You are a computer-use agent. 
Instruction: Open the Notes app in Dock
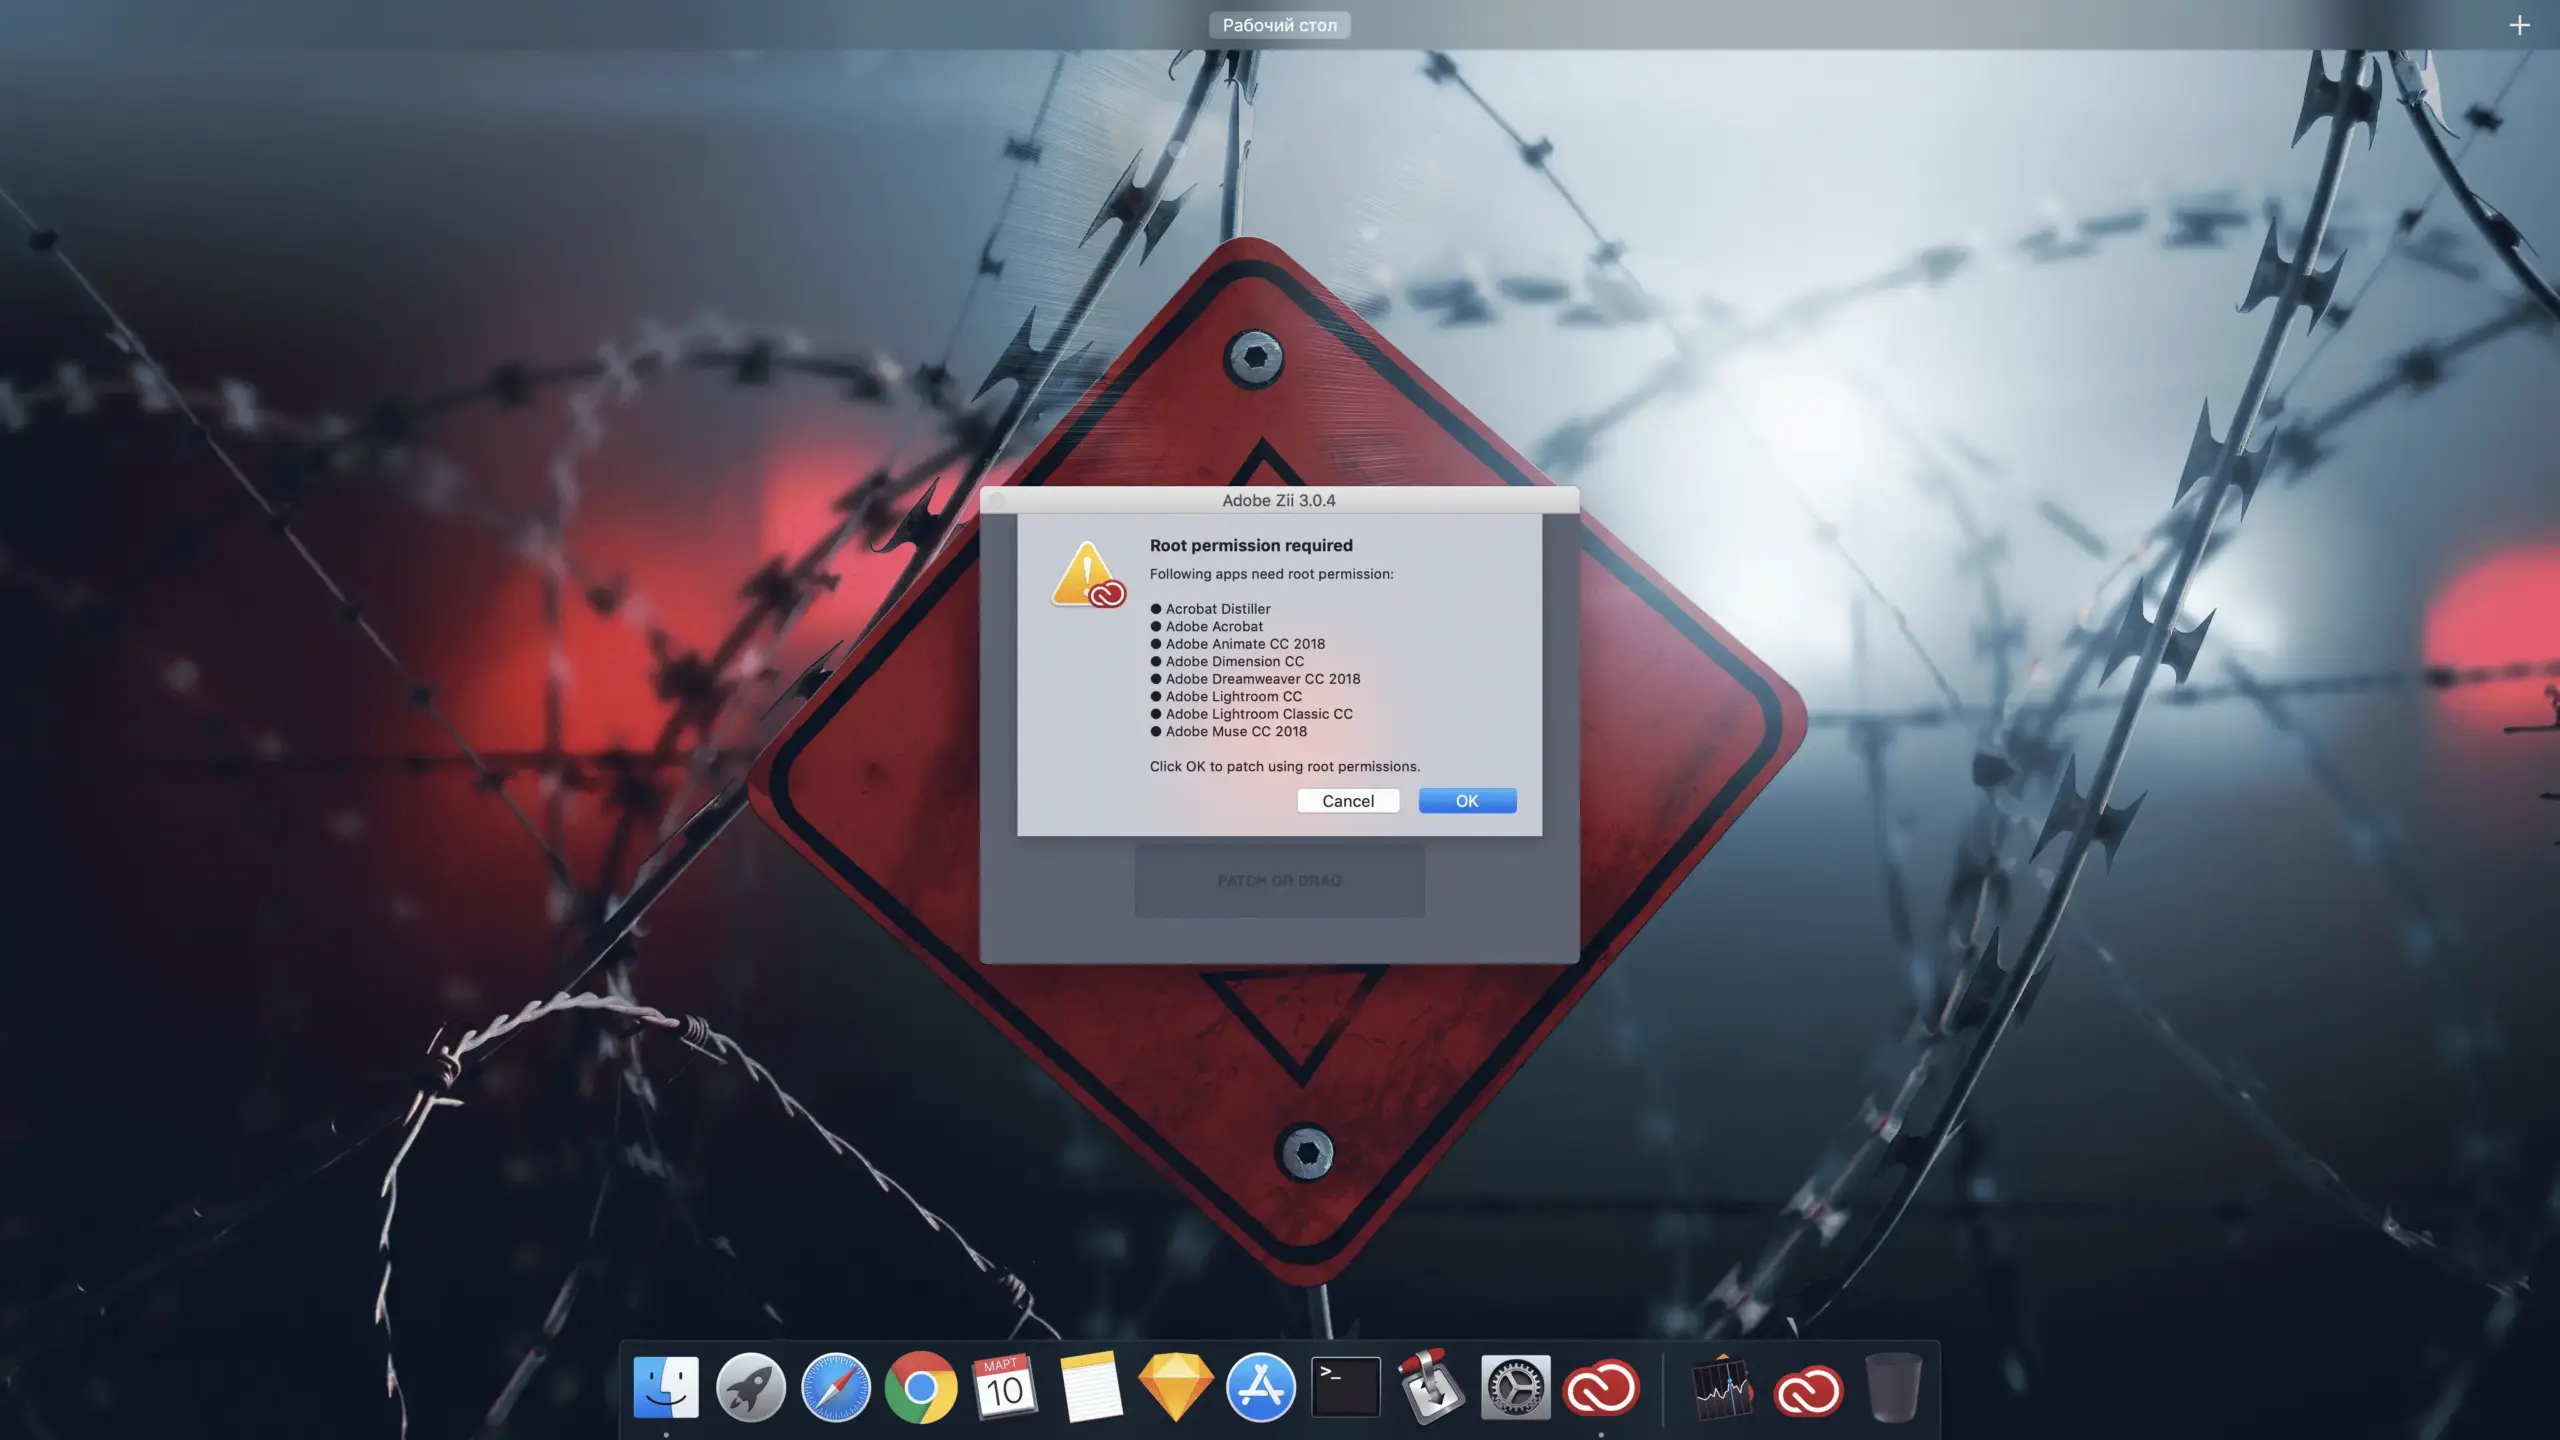pos(1090,1387)
